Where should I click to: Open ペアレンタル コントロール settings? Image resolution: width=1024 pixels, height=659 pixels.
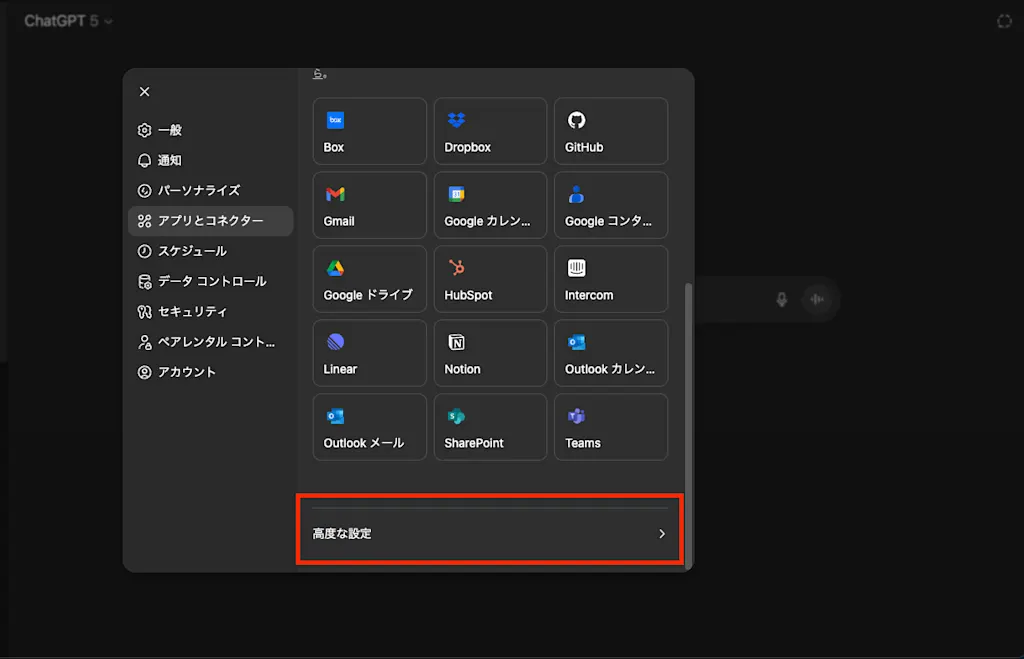click(x=211, y=342)
